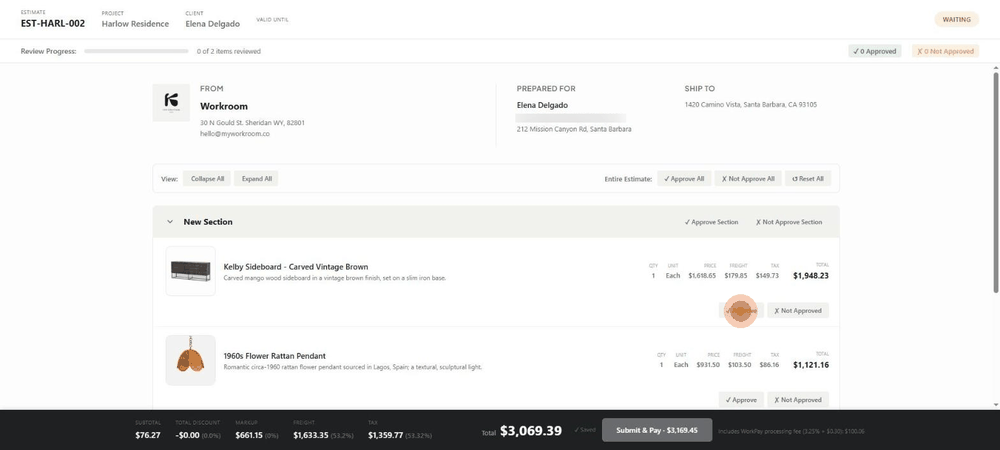
Task: Click 1960s Flower Rattan Pendant title
Action: tap(275, 356)
